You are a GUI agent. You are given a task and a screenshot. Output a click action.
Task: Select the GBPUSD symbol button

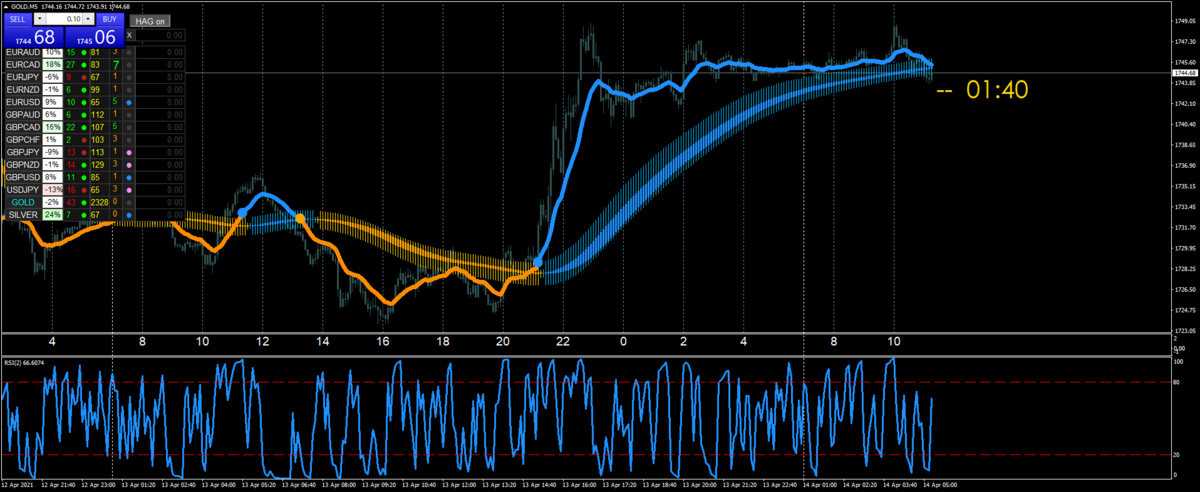(x=23, y=177)
